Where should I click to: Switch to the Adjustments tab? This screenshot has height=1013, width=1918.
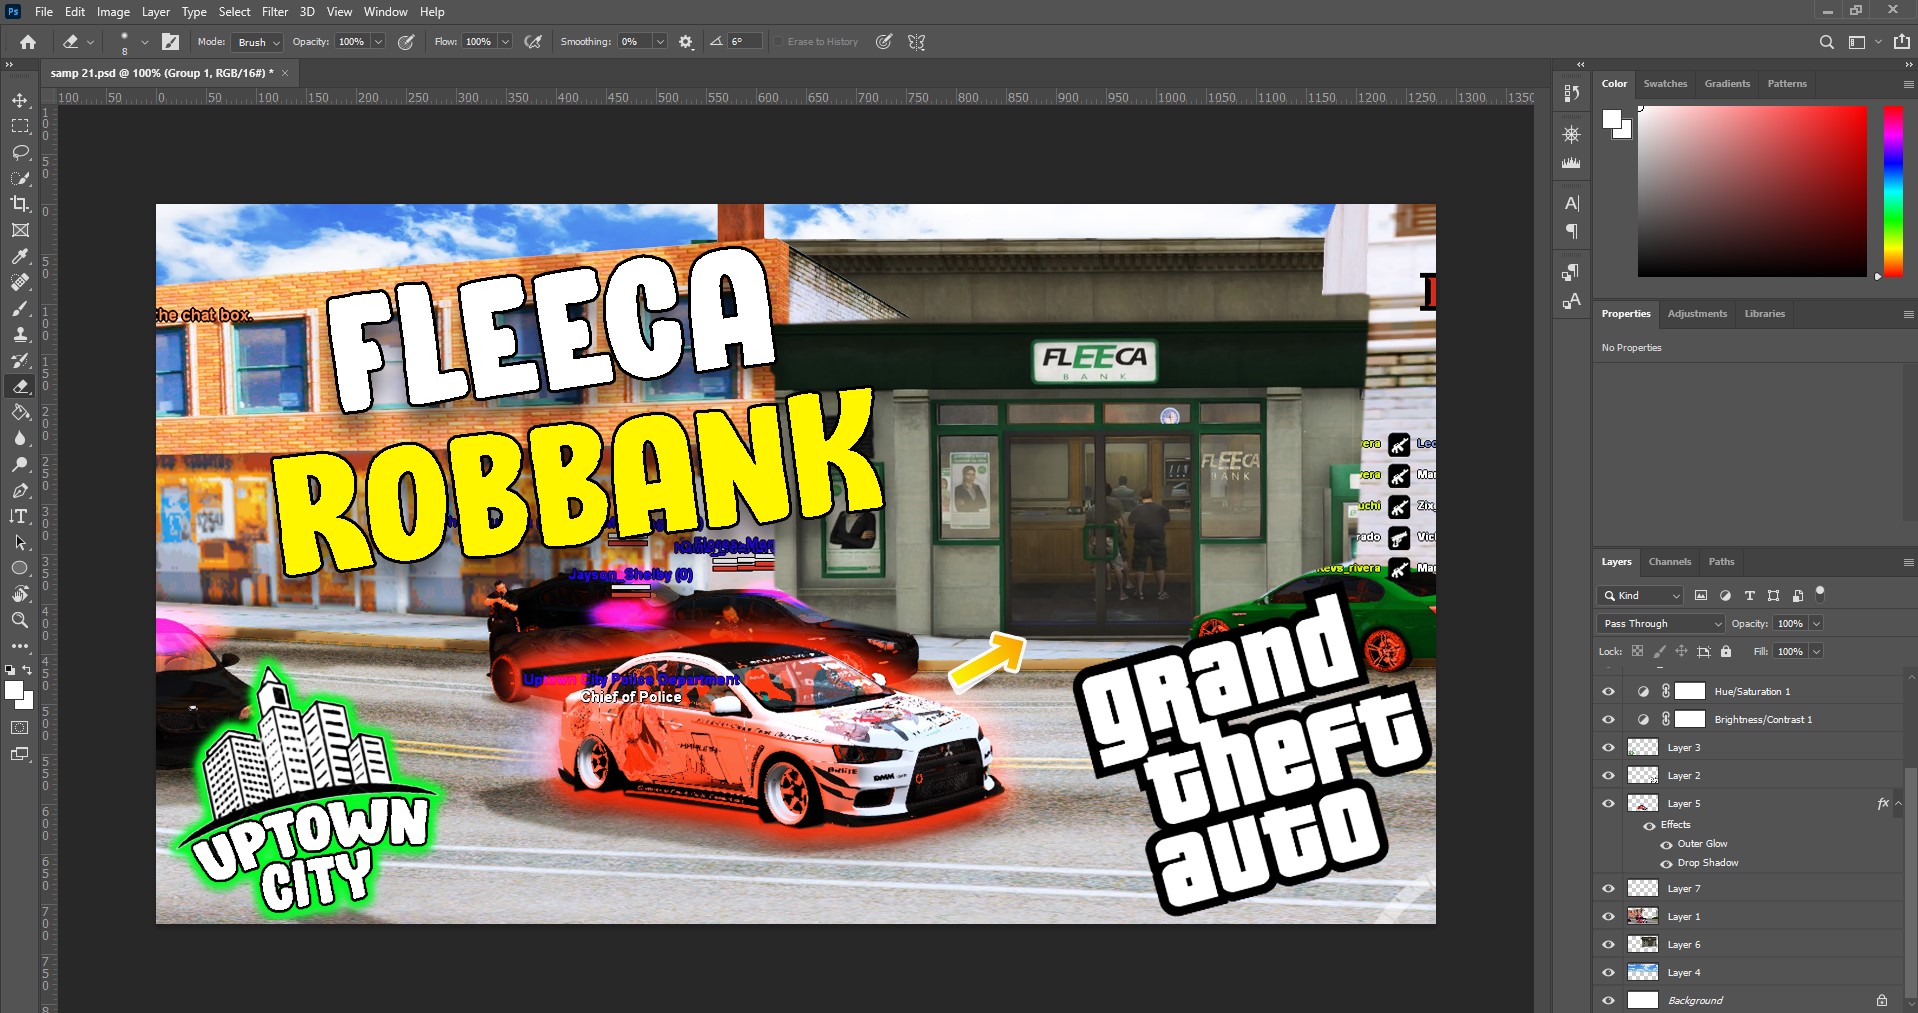(1697, 314)
